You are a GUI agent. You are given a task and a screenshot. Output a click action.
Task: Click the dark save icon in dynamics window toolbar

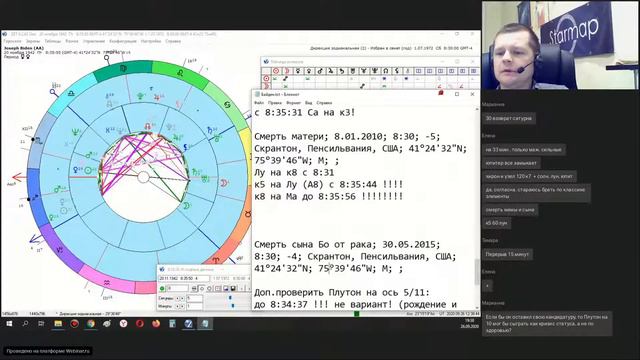[233, 289]
